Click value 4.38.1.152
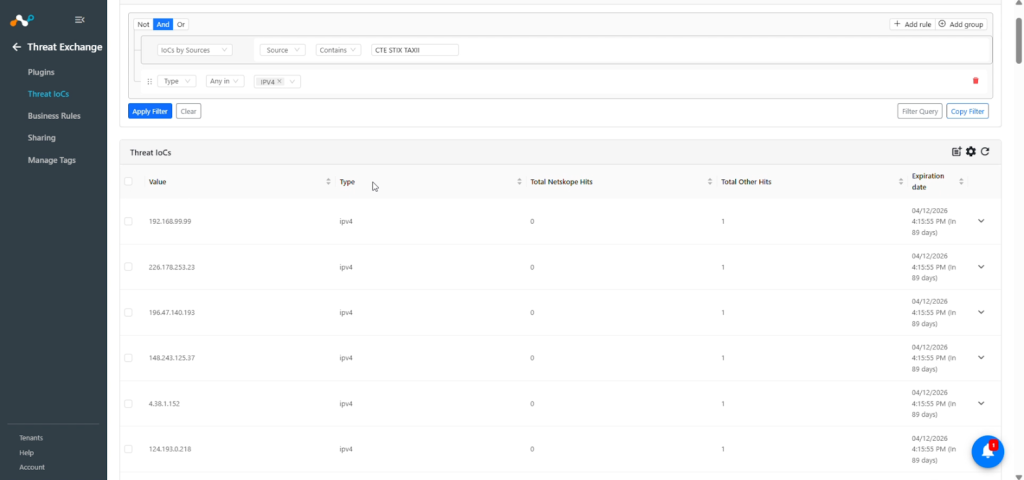The height and width of the screenshot is (480, 1024). click(164, 404)
